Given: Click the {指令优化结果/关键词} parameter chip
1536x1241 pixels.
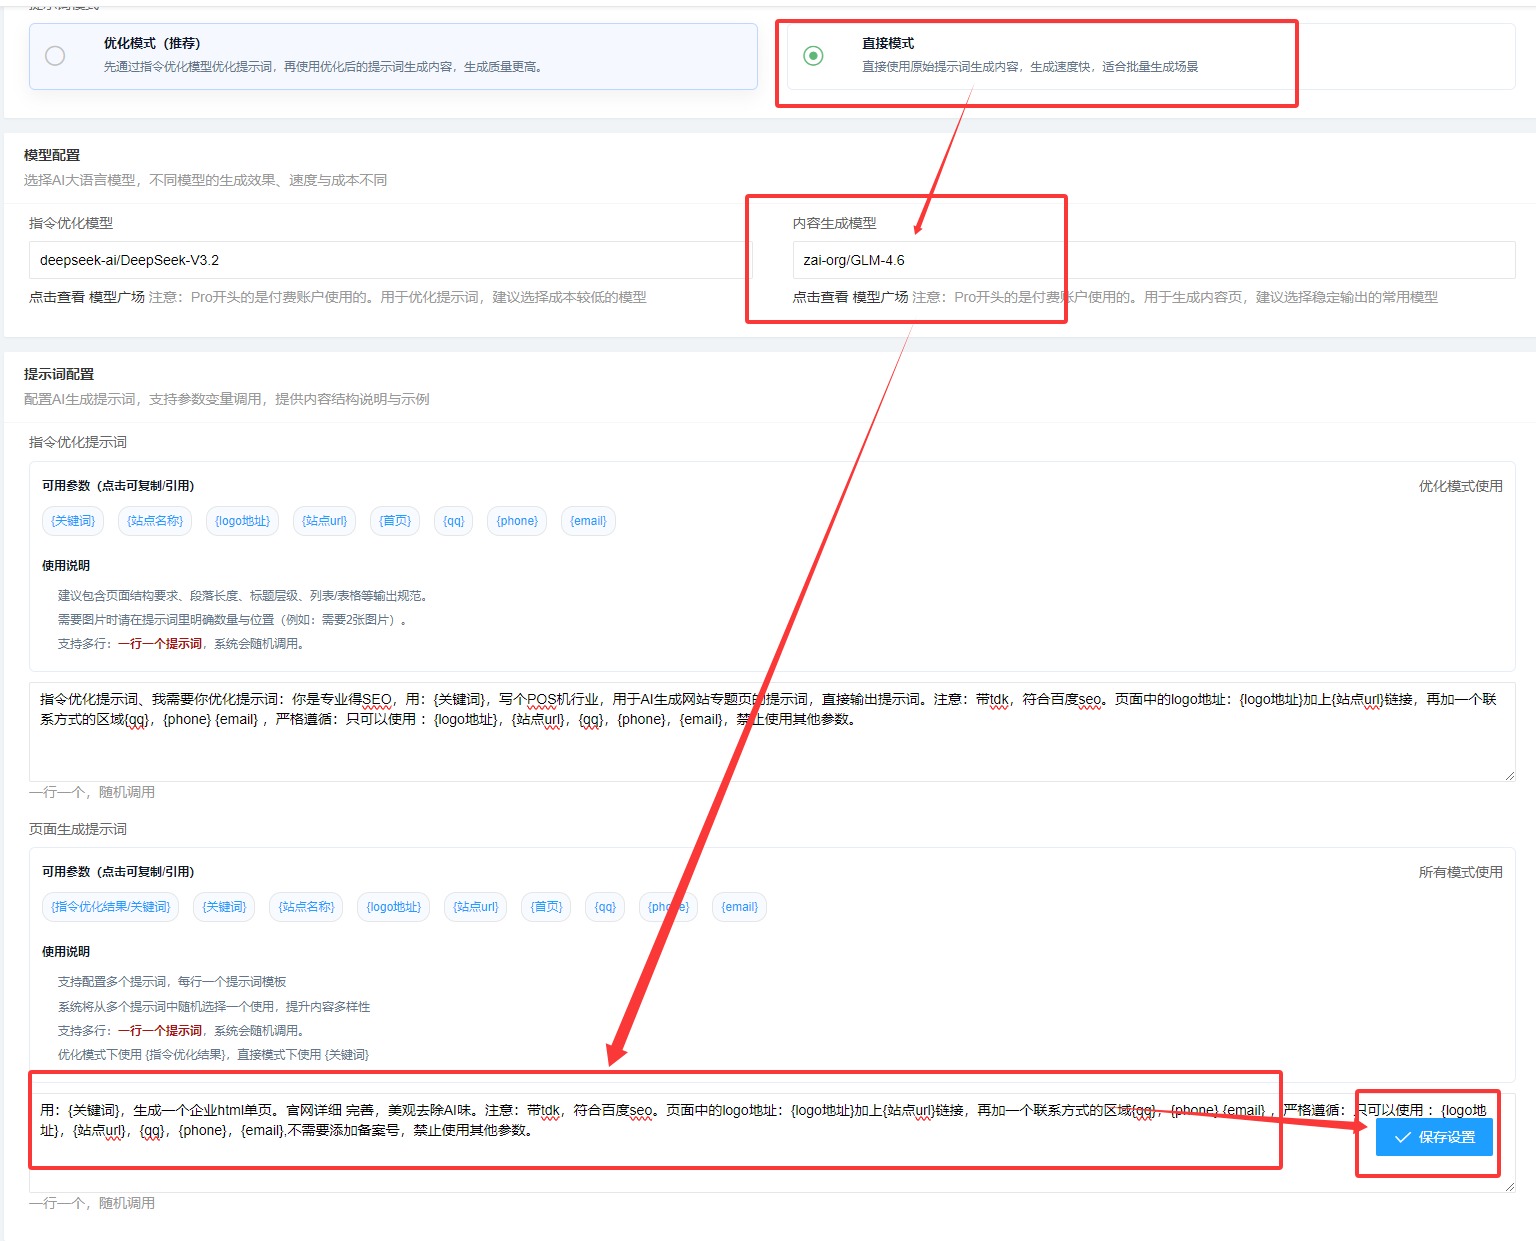Looking at the screenshot, I should (111, 907).
